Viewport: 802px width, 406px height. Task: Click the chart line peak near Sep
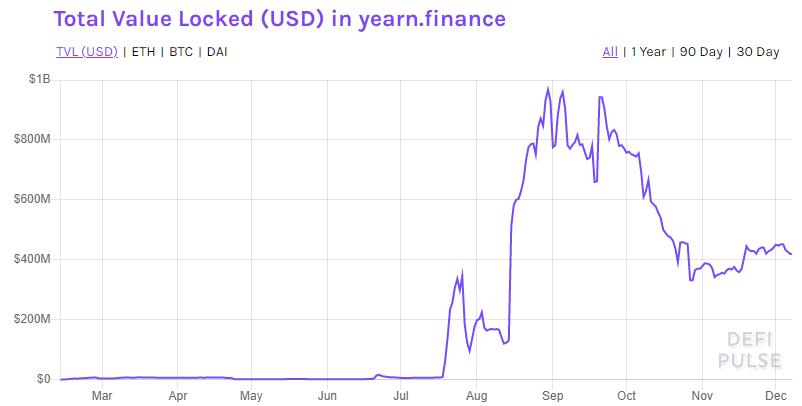point(548,89)
